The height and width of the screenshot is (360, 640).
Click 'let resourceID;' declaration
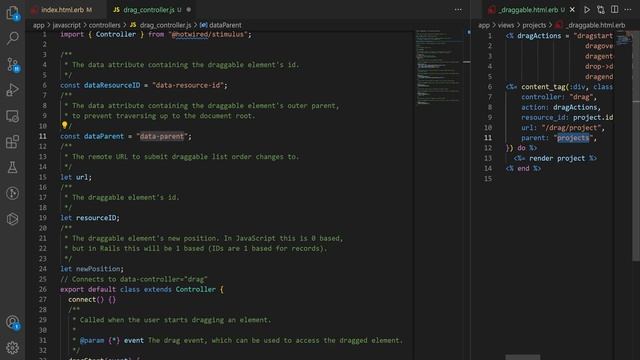(90, 218)
